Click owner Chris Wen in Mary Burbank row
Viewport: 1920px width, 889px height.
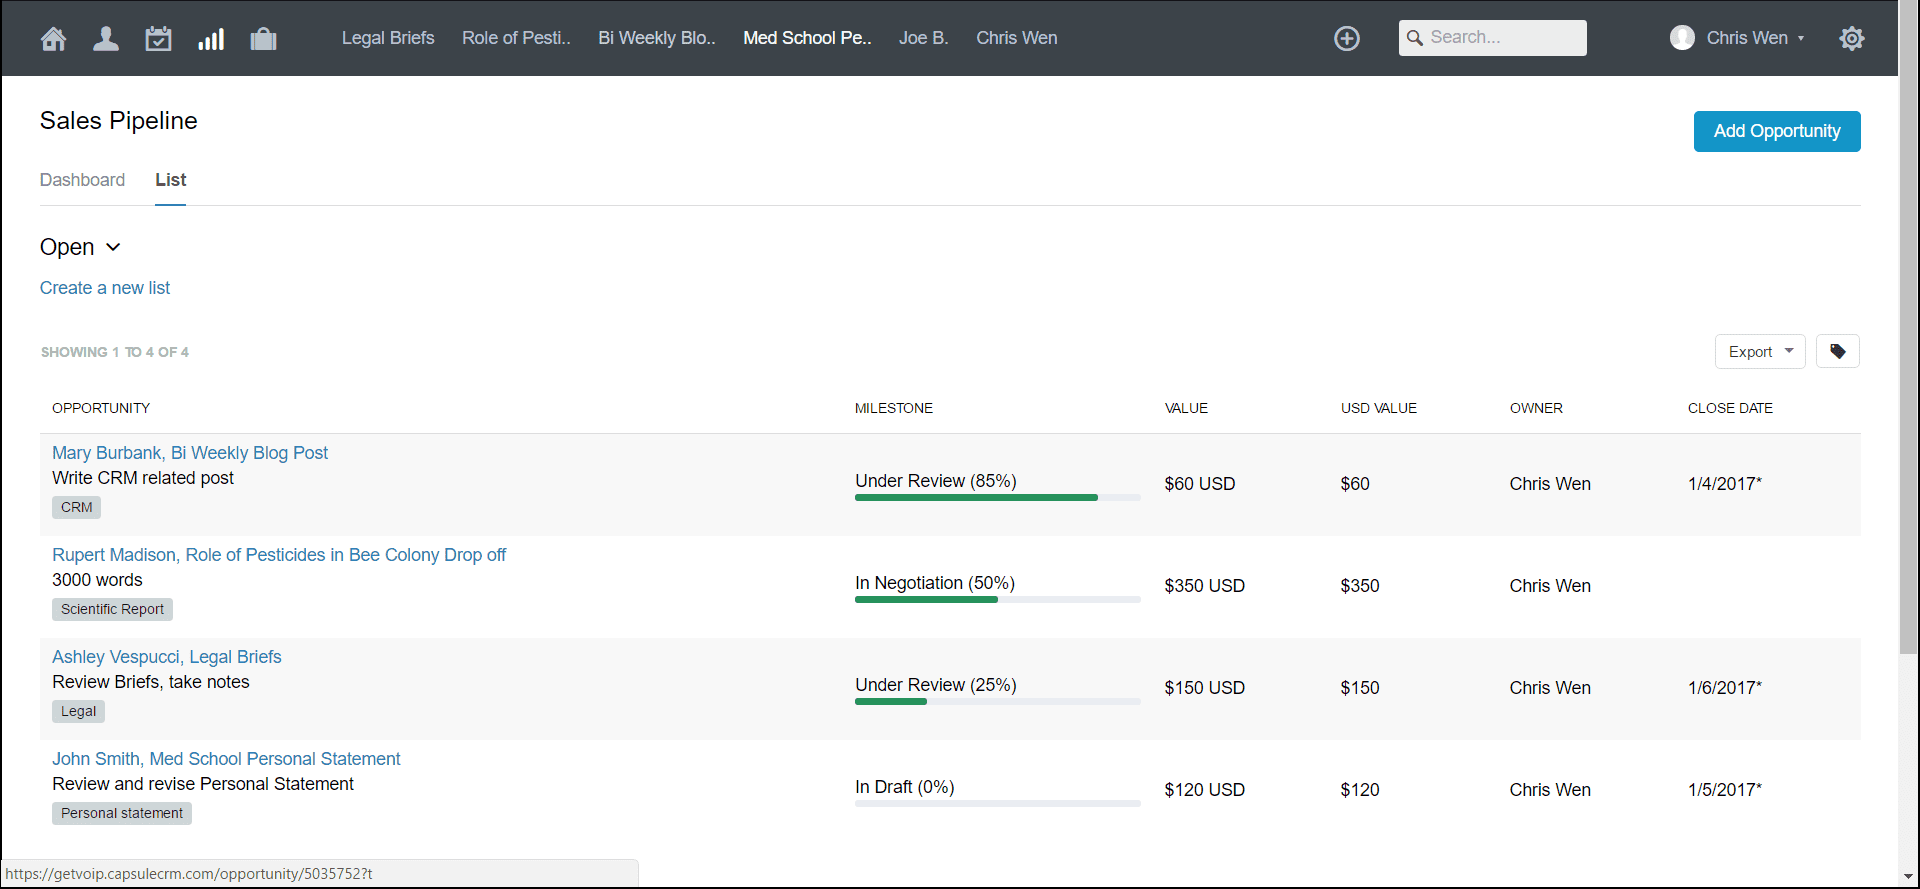[x=1550, y=484]
